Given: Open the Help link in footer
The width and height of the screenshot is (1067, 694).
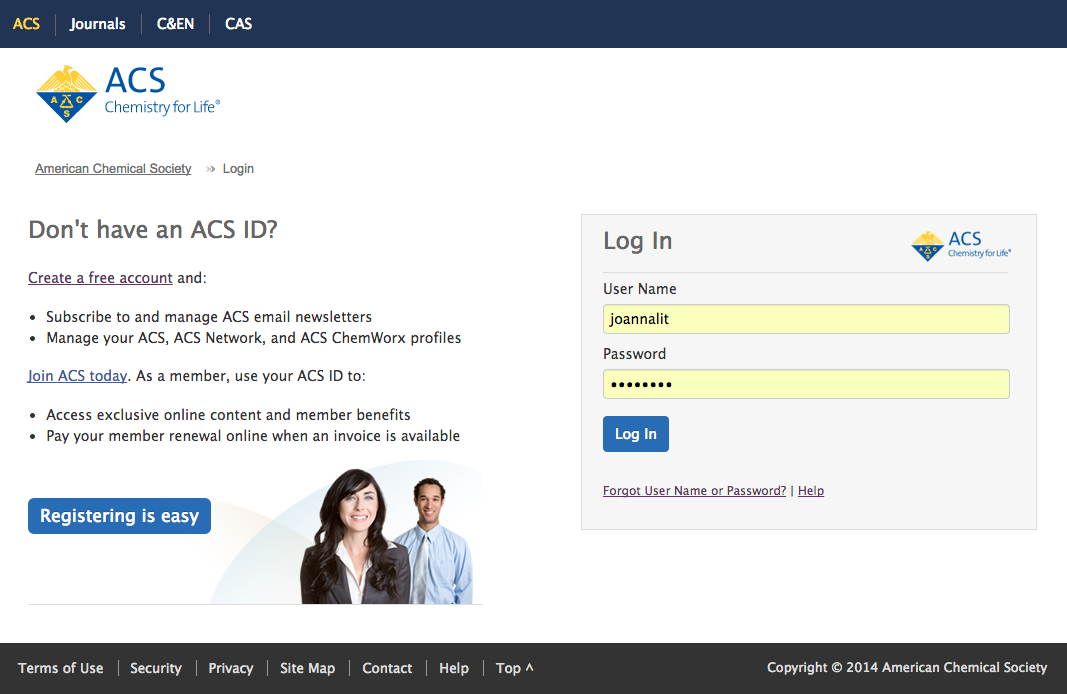Looking at the screenshot, I should tap(454, 668).
